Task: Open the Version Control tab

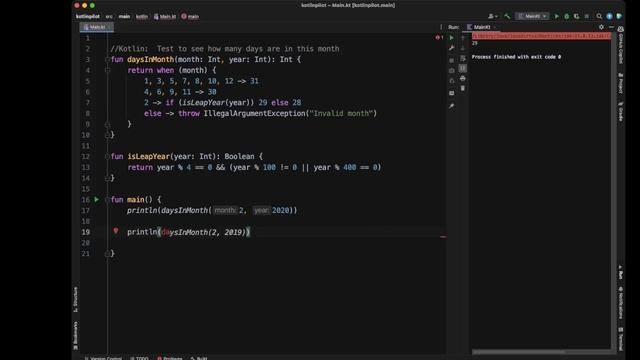Action: click(103, 358)
